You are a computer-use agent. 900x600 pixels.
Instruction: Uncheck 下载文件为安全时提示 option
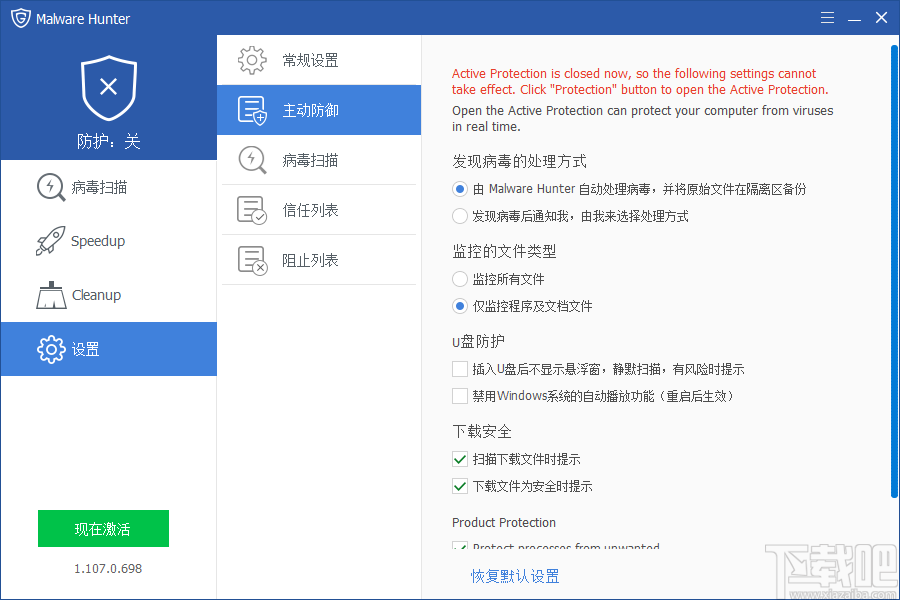(x=459, y=486)
